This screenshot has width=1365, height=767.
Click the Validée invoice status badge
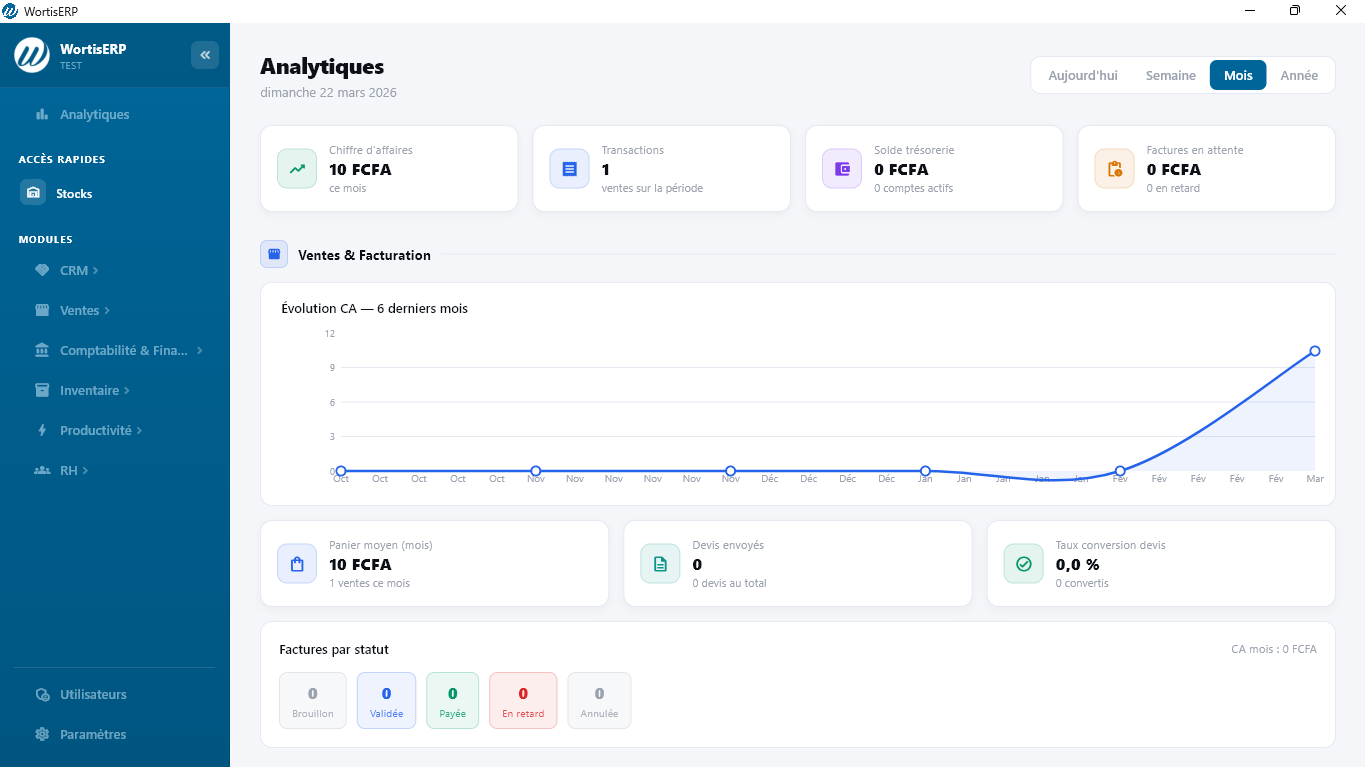[x=386, y=701]
